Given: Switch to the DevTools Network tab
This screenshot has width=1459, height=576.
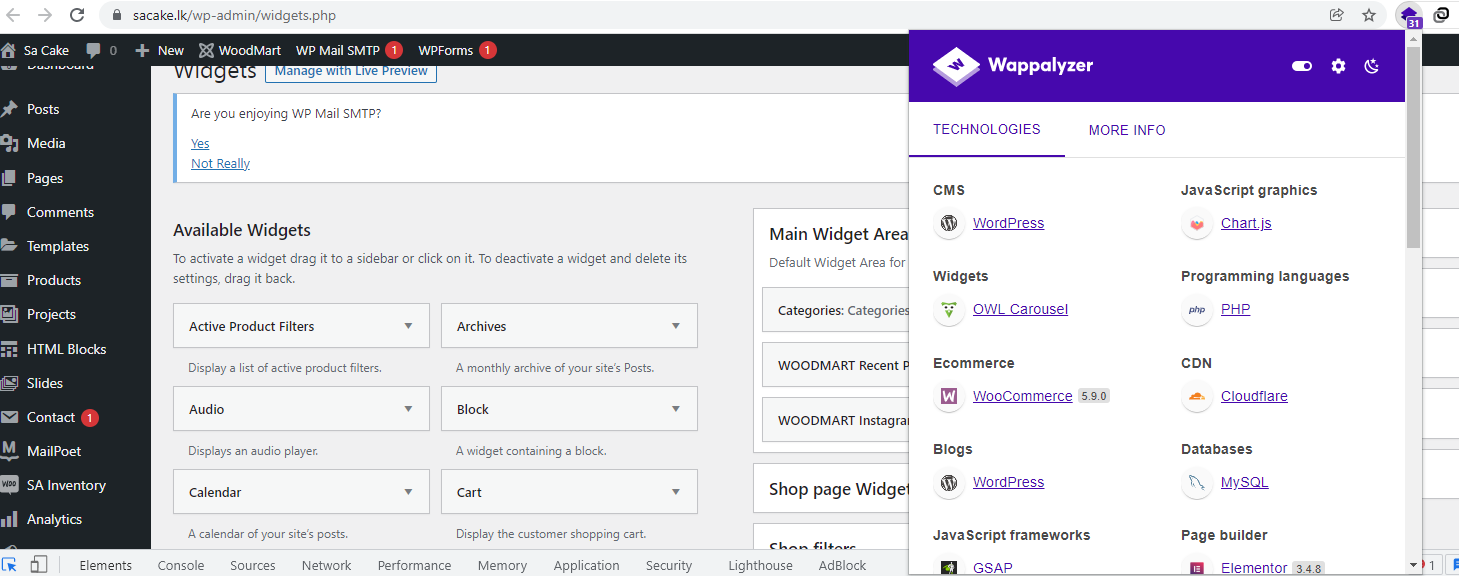Looking at the screenshot, I should pyautogui.click(x=327, y=565).
